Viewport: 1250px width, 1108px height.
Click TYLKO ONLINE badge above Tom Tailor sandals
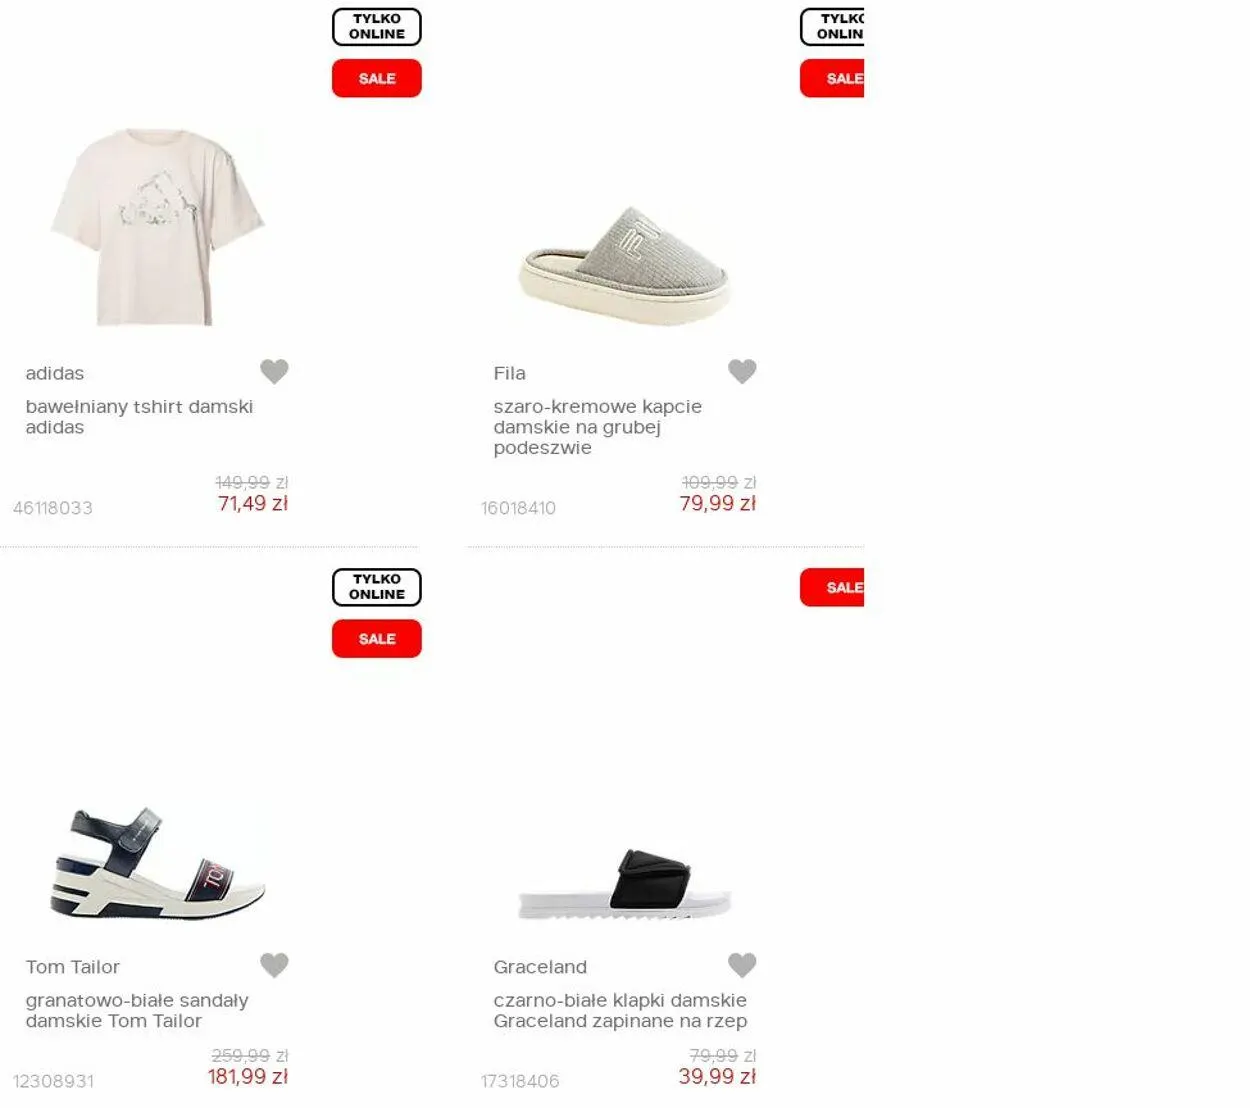377,587
